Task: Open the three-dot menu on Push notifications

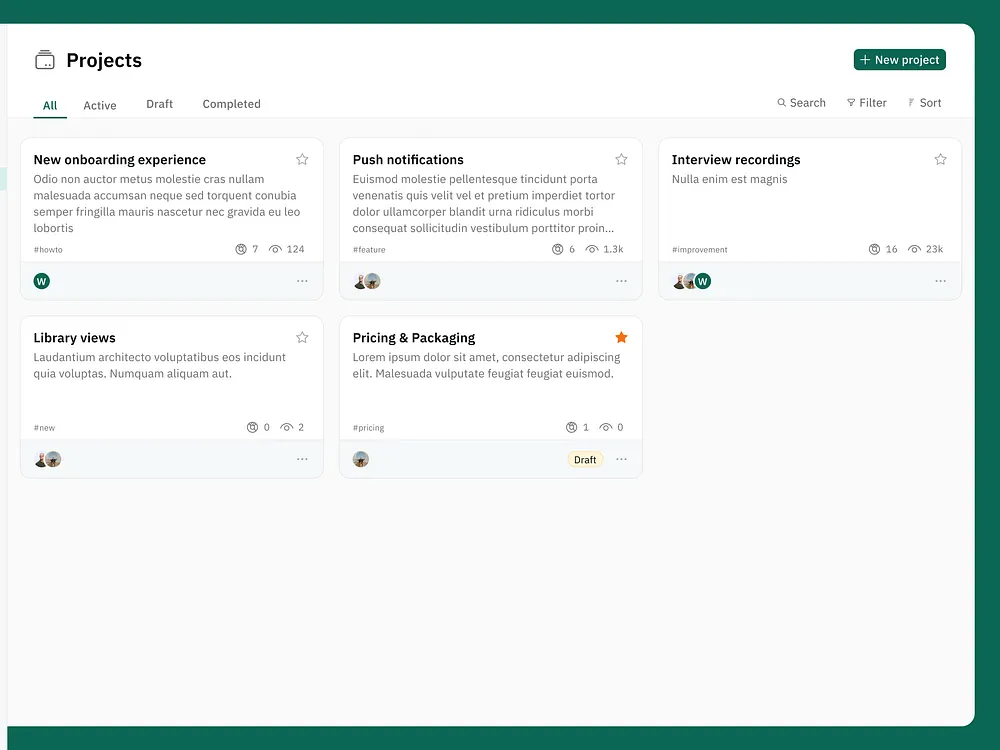Action: tap(621, 281)
